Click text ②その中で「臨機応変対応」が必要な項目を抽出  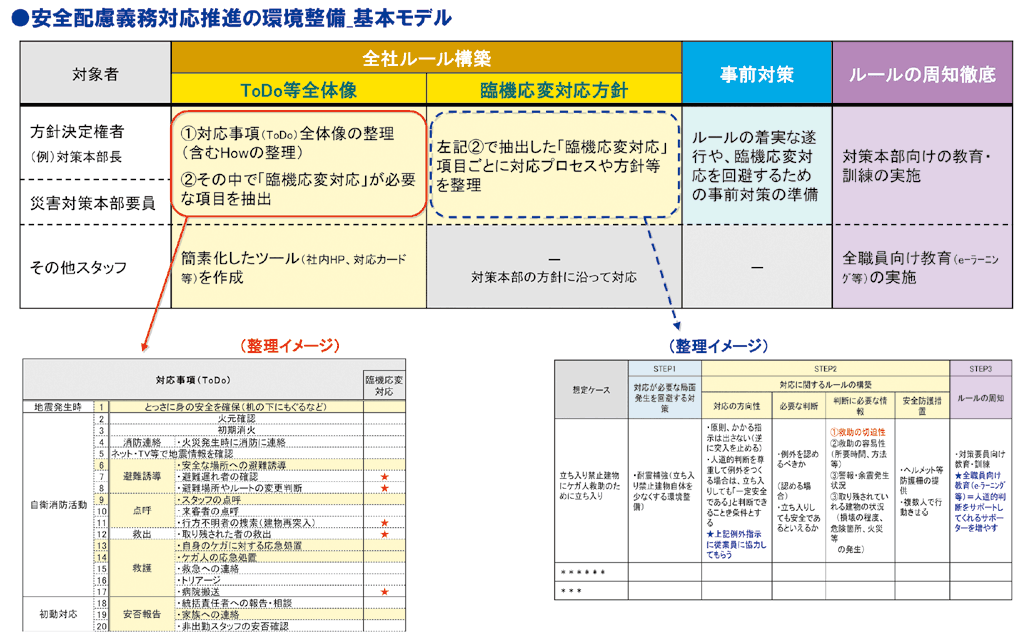click(298, 189)
